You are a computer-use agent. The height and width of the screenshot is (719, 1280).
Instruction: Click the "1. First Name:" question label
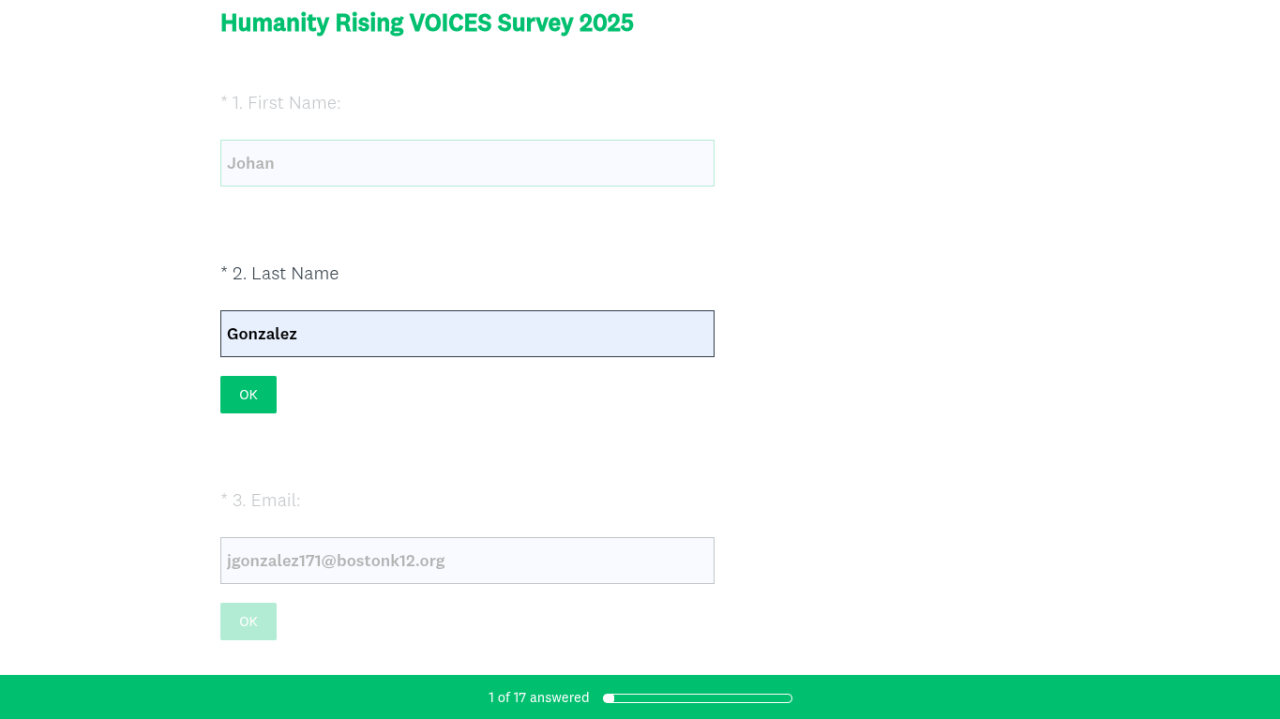click(x=286, y=103)
